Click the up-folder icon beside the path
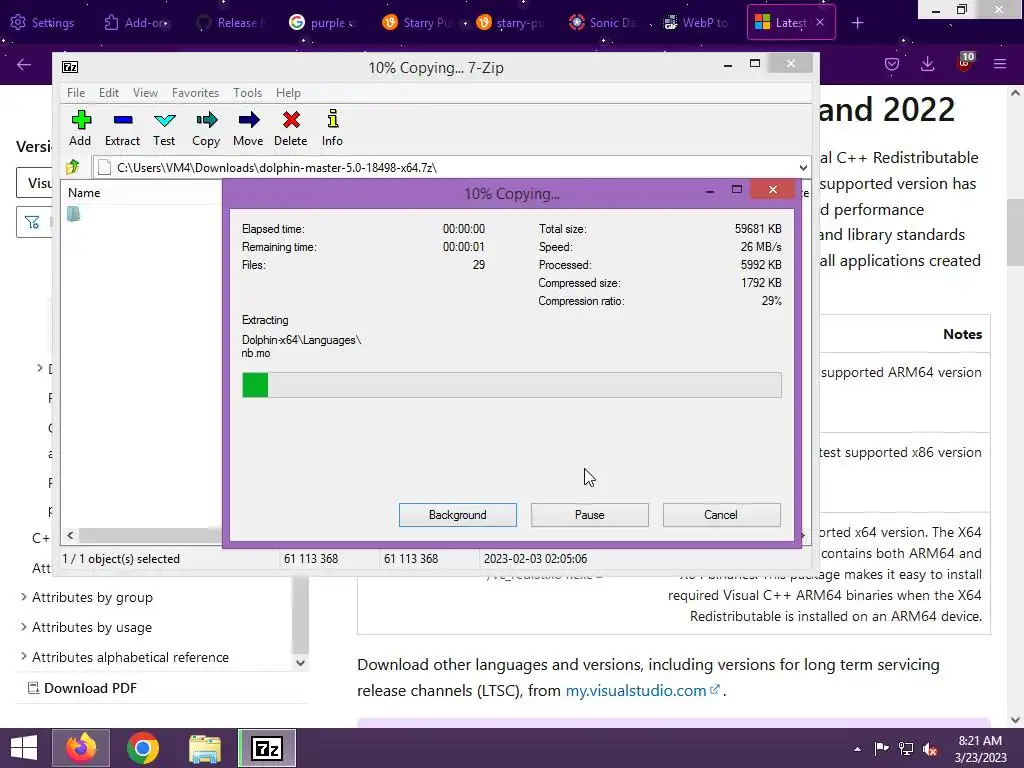This screenshot has width=1024, height=768. coord(72,168)
